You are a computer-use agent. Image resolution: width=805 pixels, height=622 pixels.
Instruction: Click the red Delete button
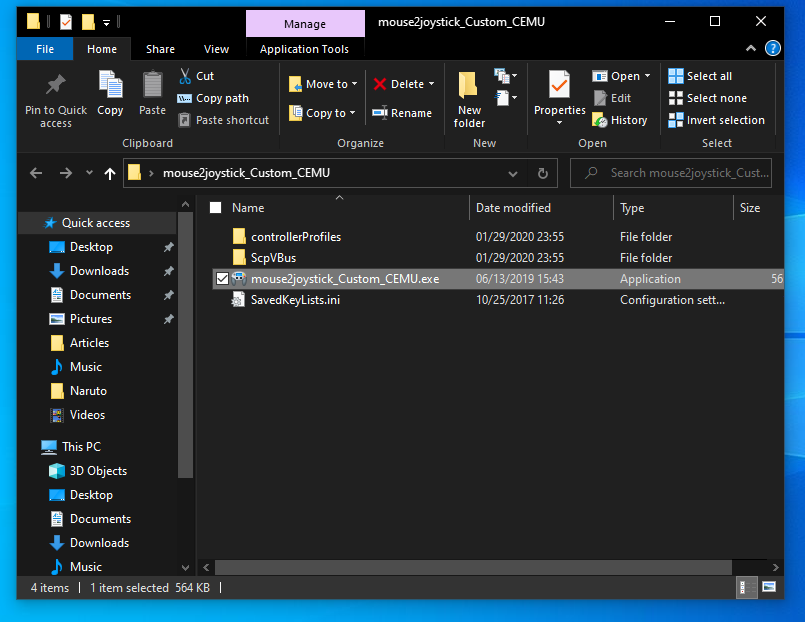pyautogui.click(x=399, y=84)
